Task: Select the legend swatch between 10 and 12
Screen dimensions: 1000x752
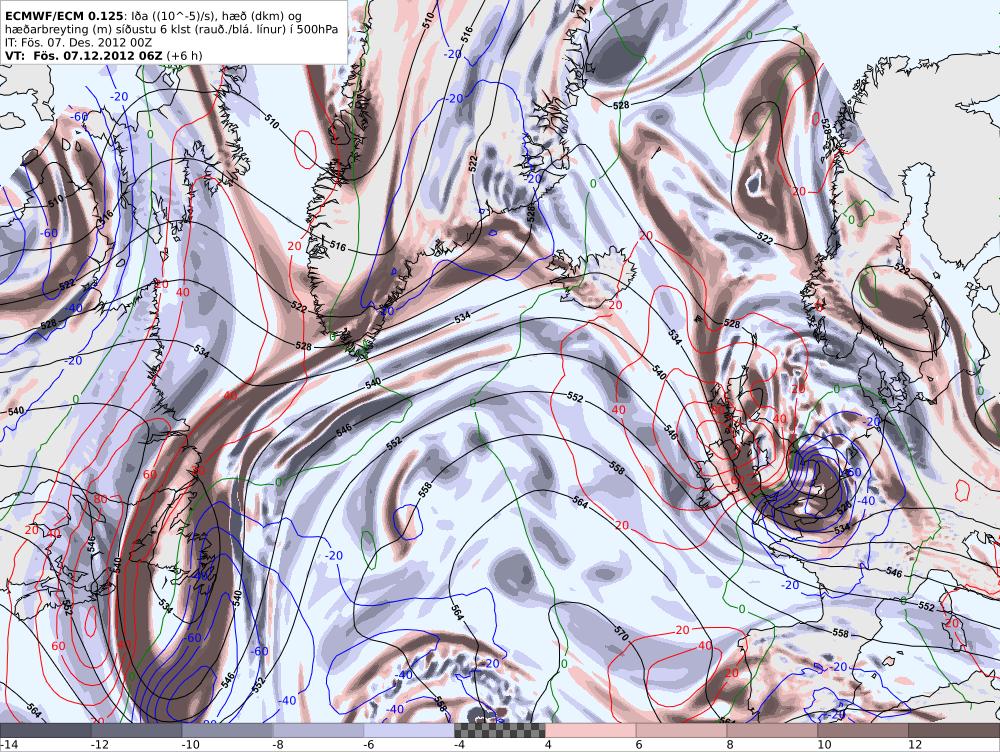Action: click(x=863, y=730)
